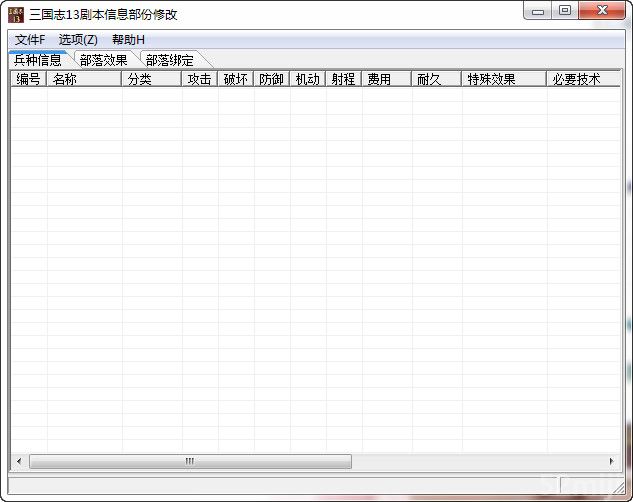Click the 名称 column header

tap(84, 79)
